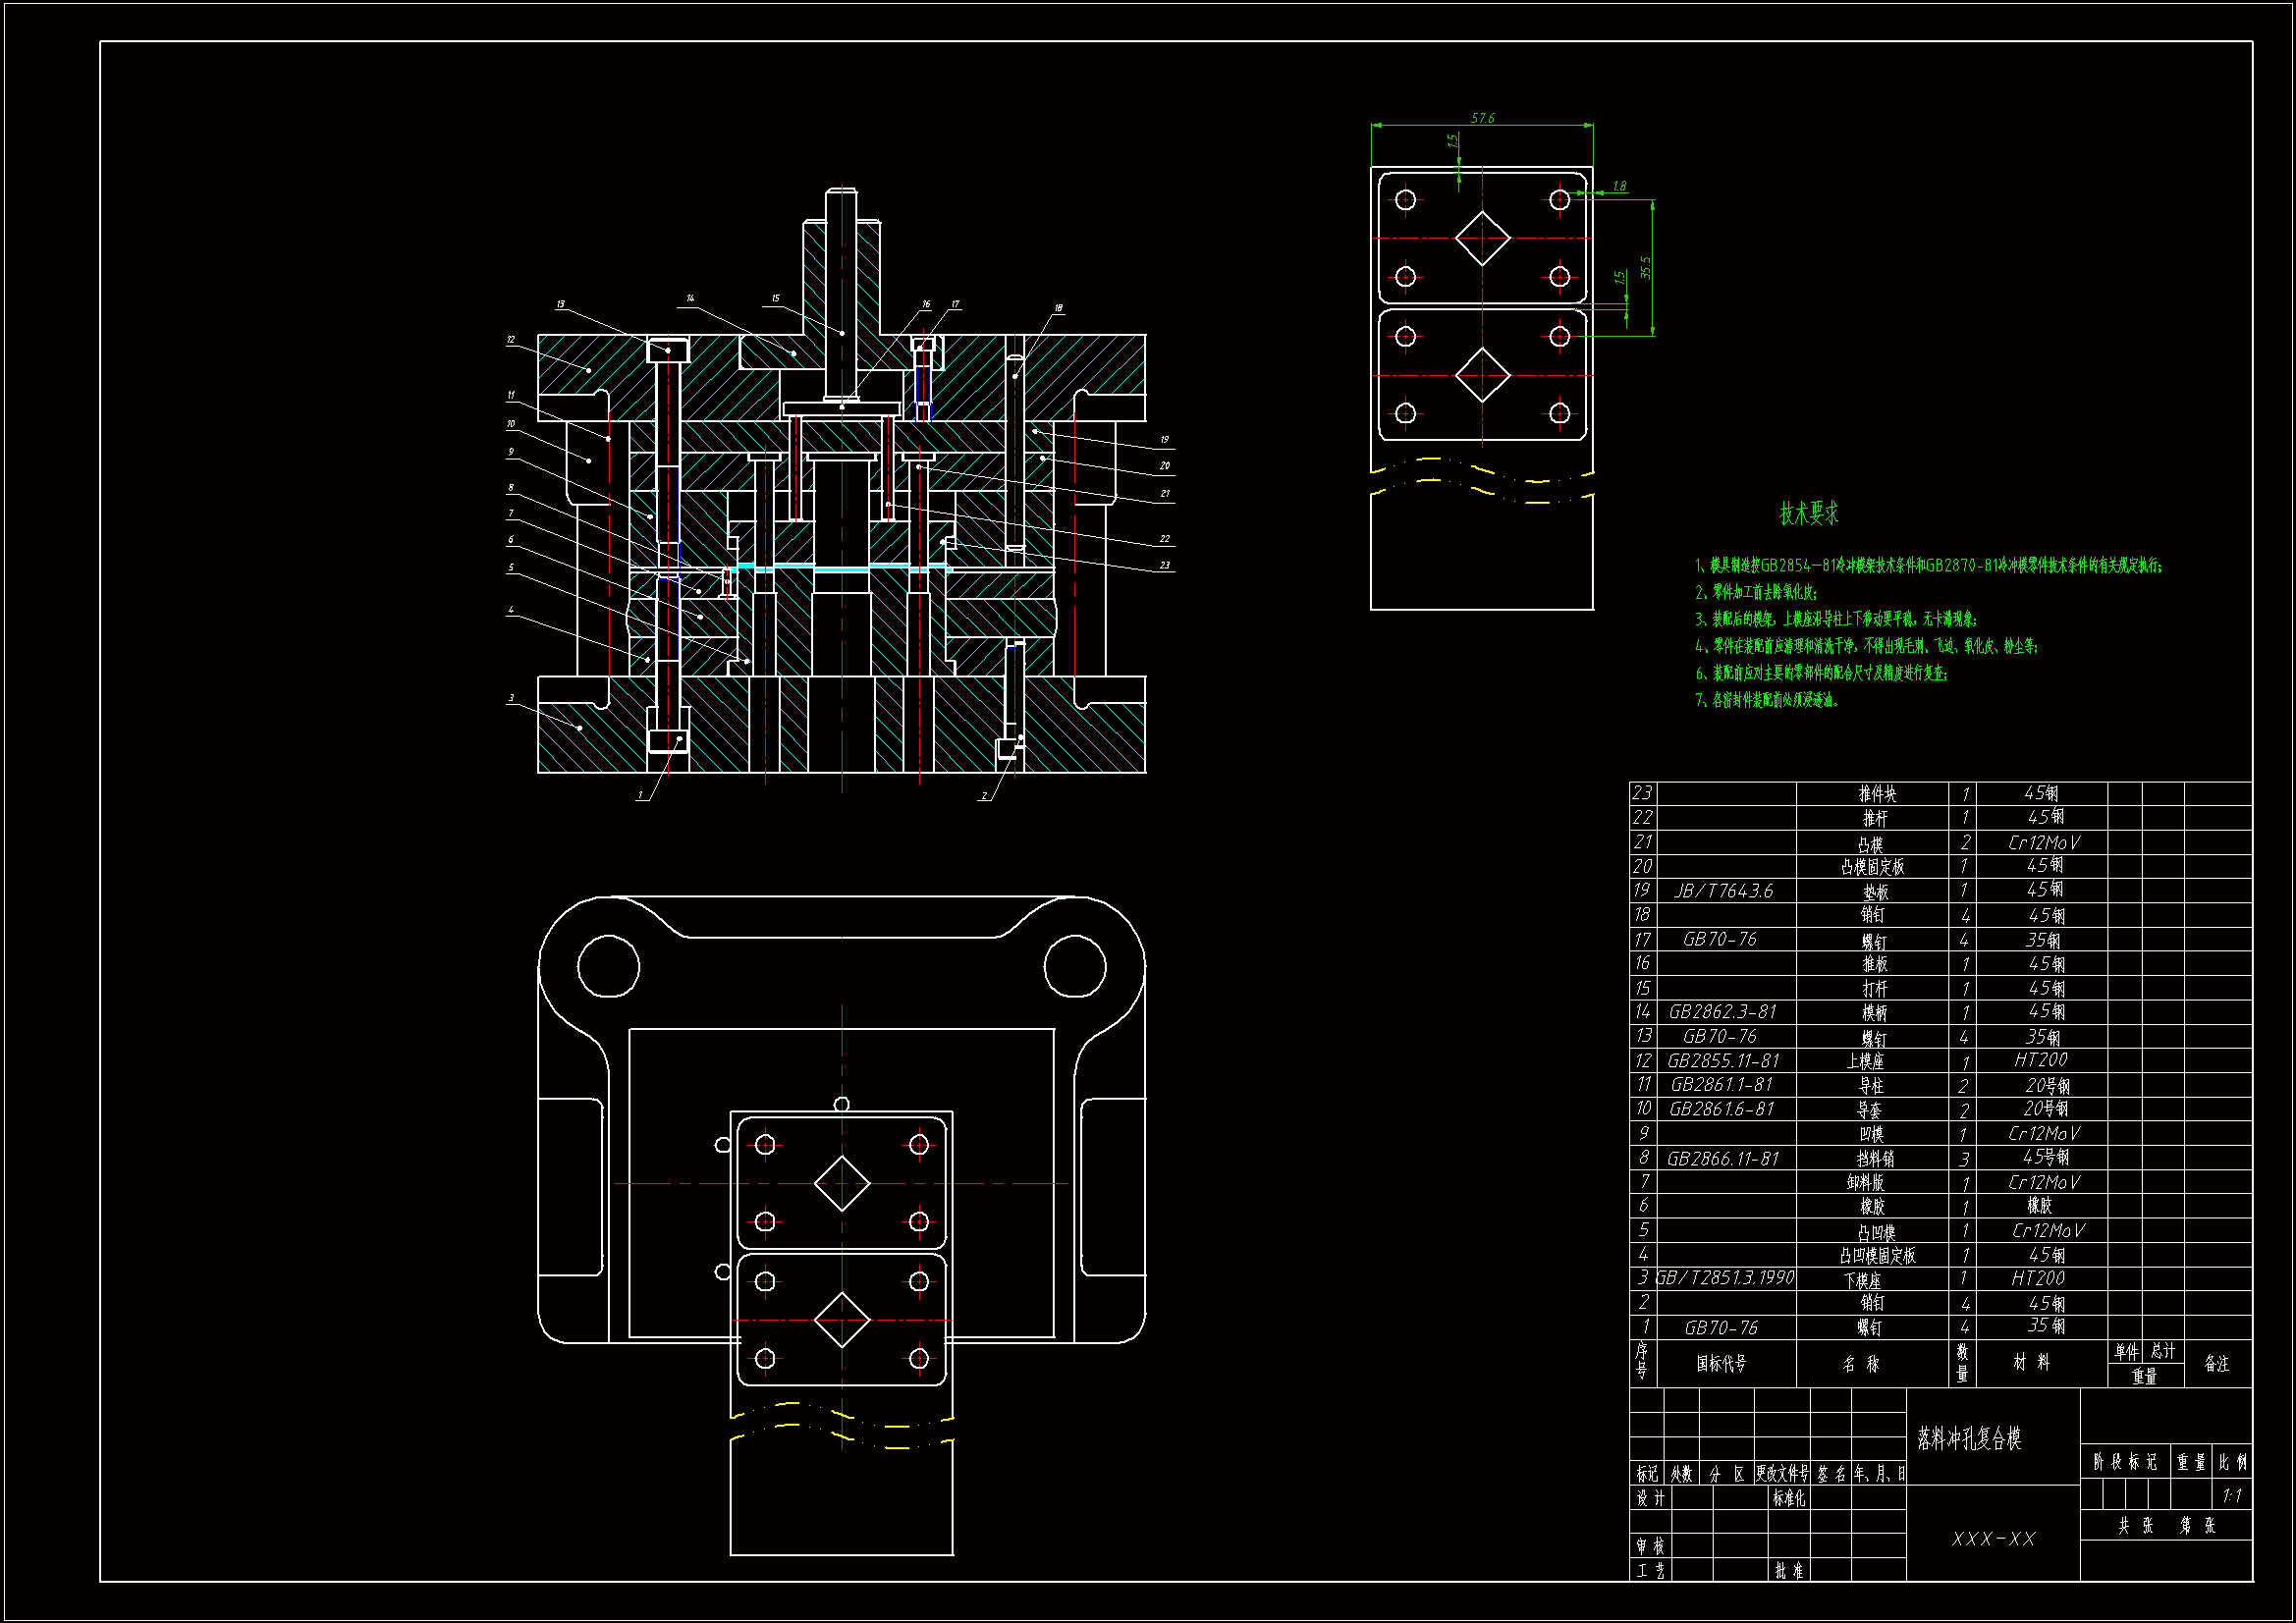Select the HT200 material in row 12
This screenshot has height=1623, width=2296.
click(x=2039, y=1060)
